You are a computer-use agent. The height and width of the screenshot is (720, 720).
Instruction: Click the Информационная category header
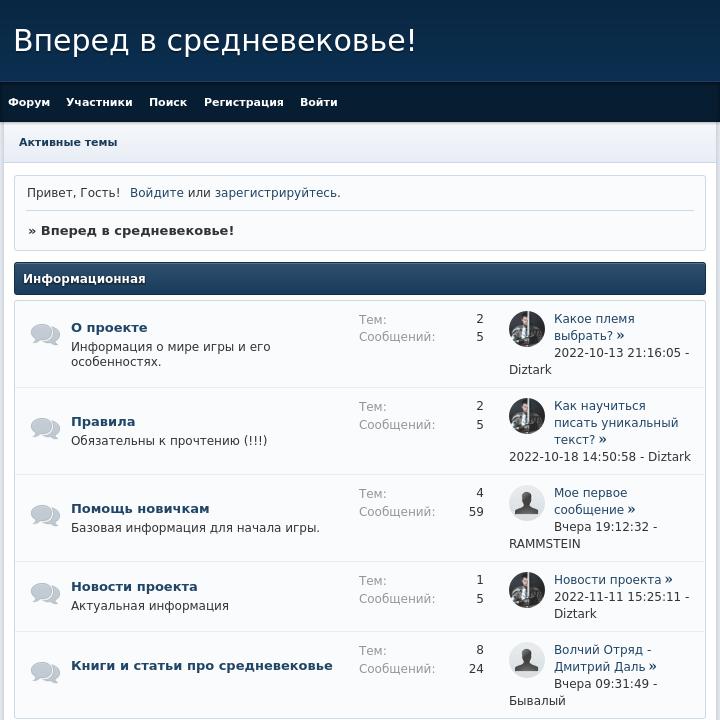[360, 279]
